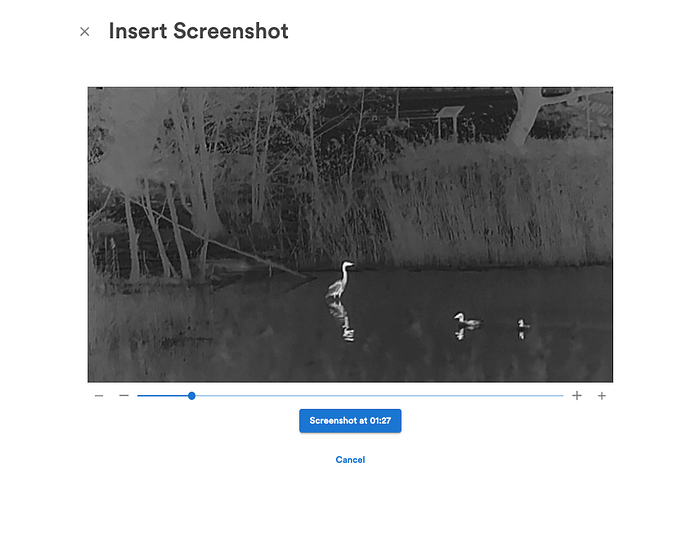This screenshot has width=700, height=538.
Task: Click the small bird at far right on the water
Action: [523, 324]
